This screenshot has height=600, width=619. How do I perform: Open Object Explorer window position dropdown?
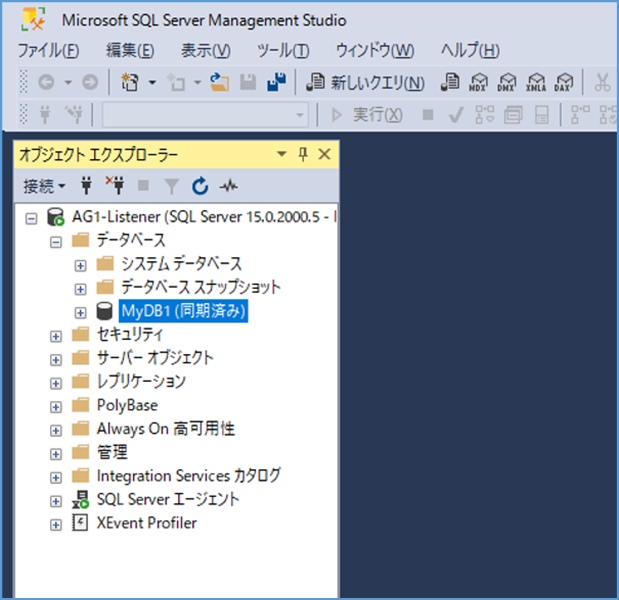(281, 154)
